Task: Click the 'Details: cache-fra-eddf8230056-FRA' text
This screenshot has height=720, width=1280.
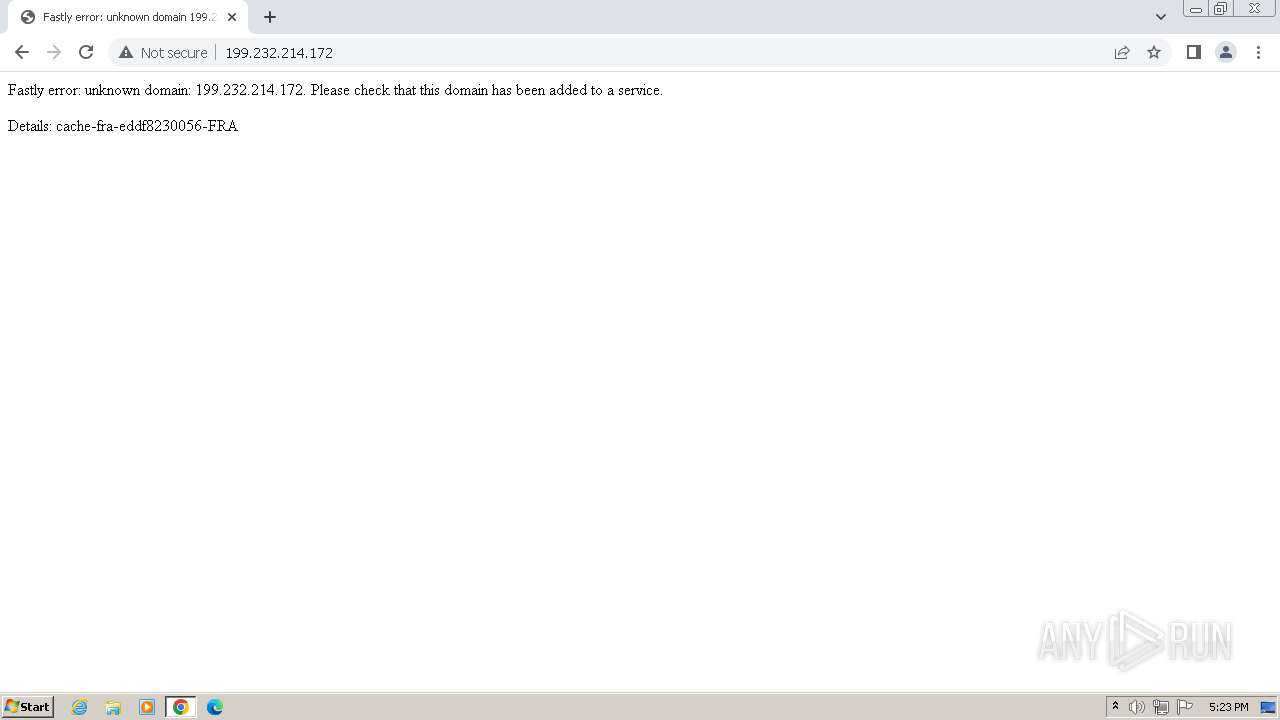Action: coord(123,126)
